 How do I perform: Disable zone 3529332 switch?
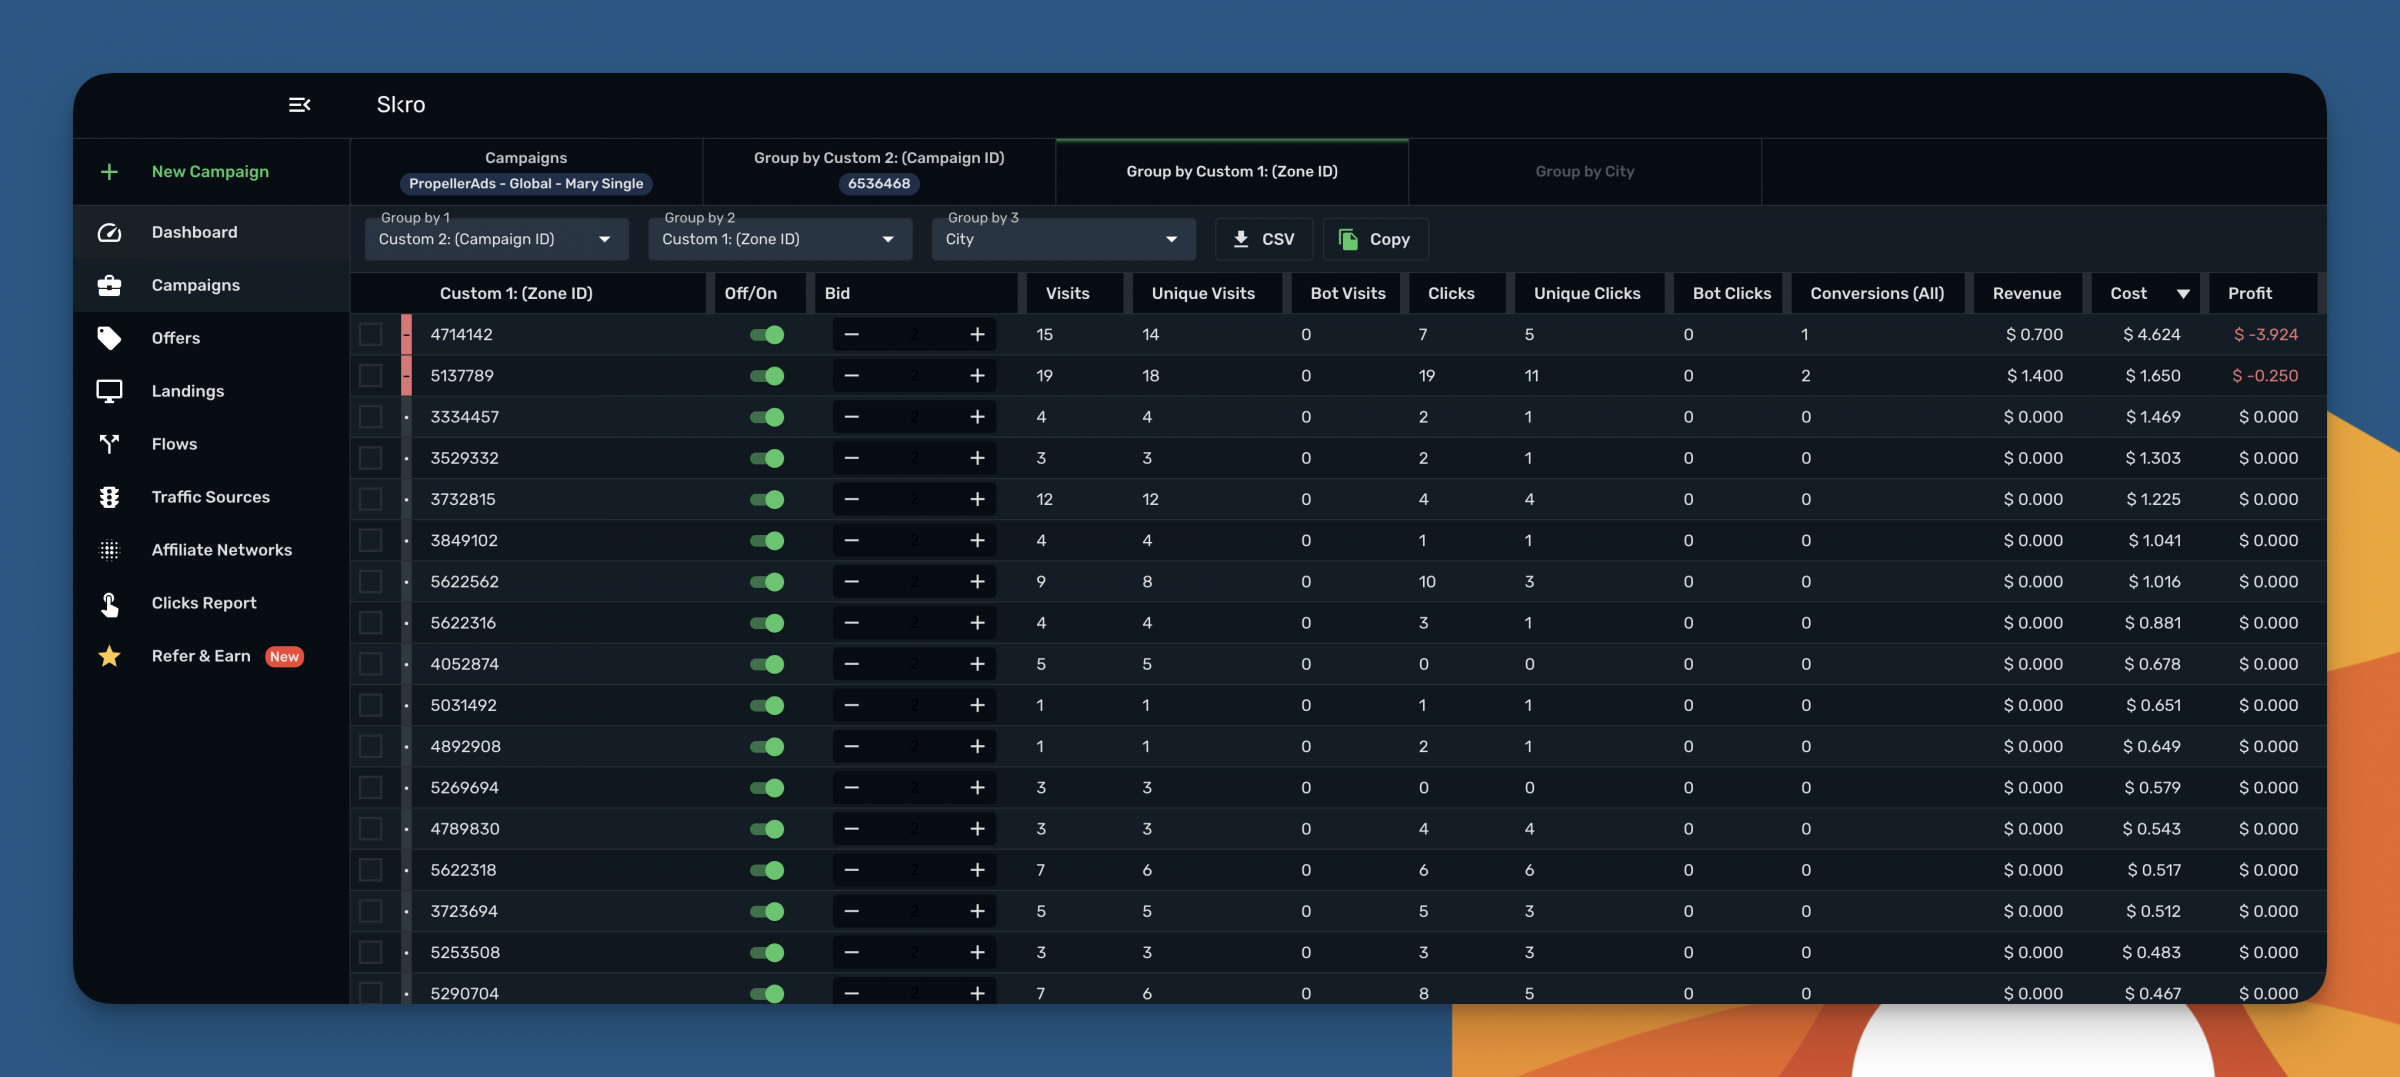[x=767, y=458]
